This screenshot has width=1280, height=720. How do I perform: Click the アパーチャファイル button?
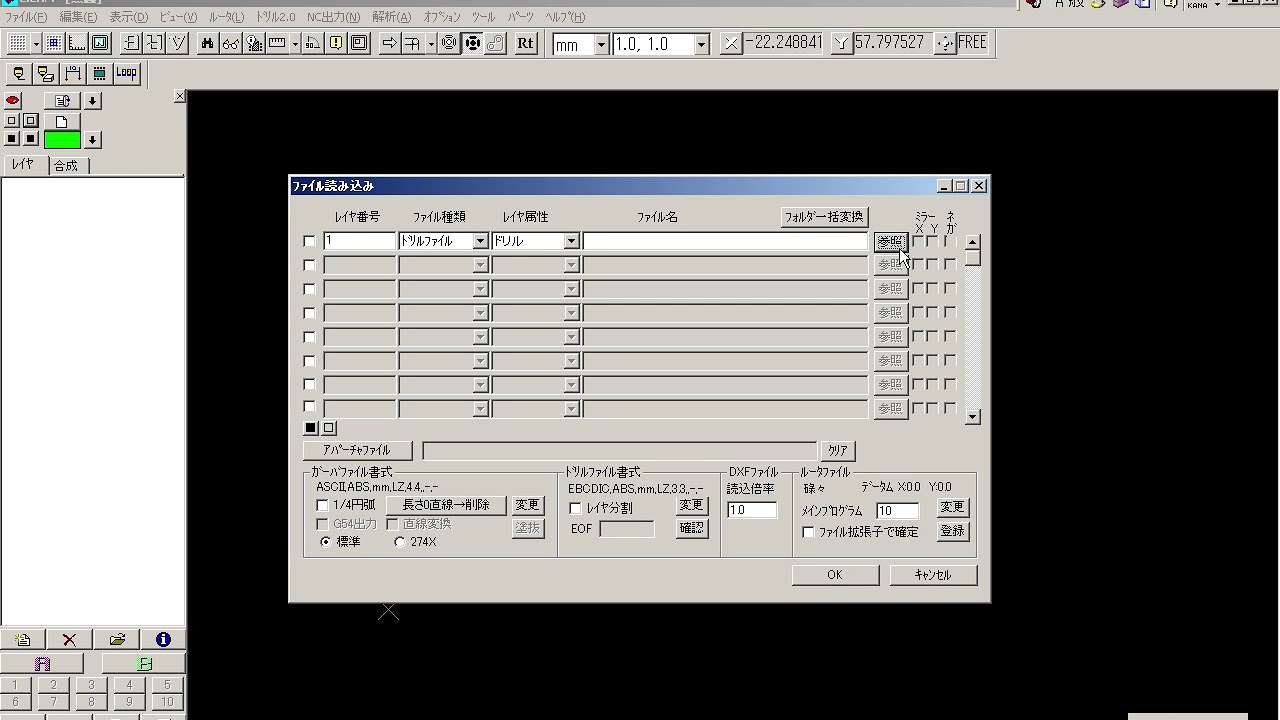(x=357, y=450)
